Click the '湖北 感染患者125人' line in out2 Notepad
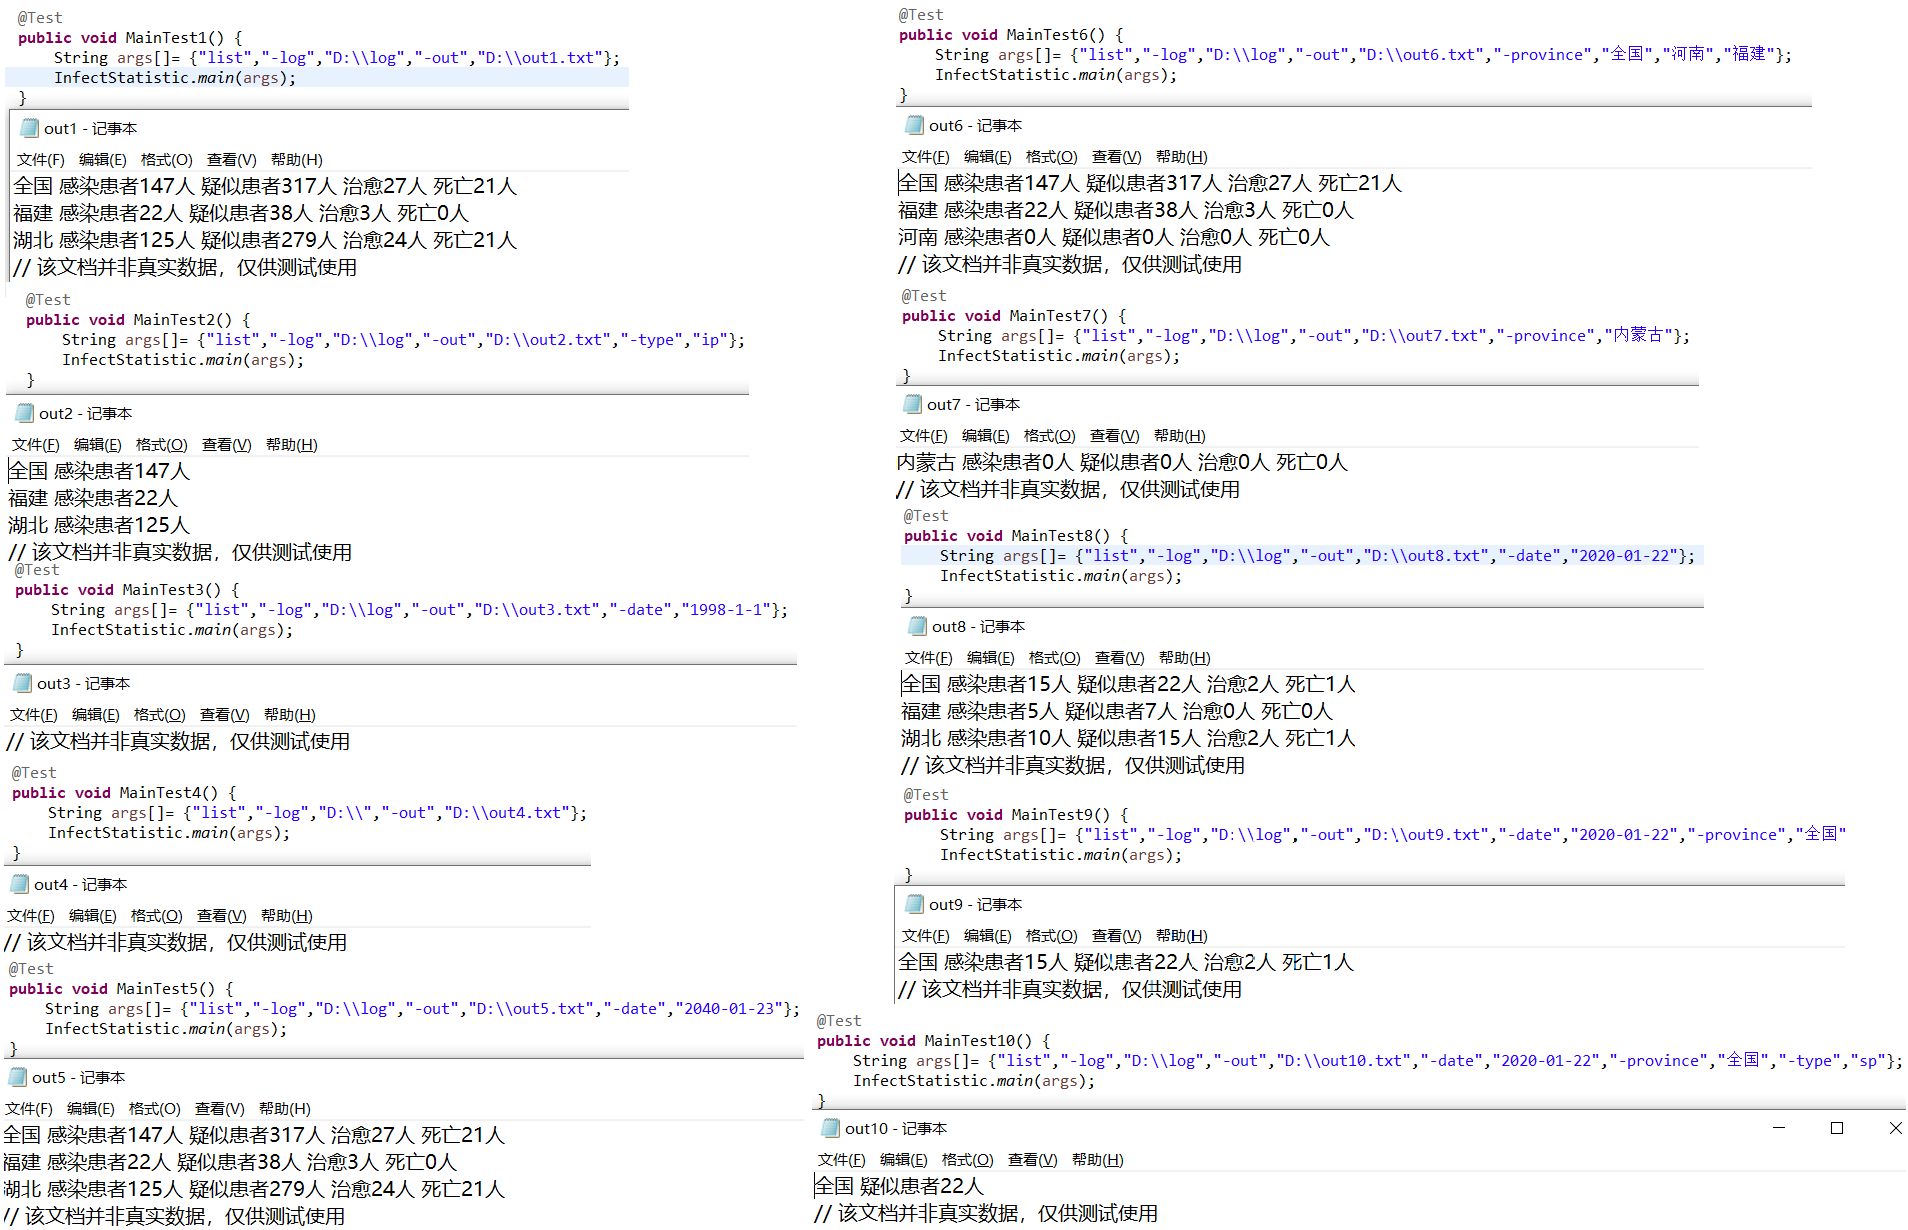This screenshot has width=1908, height=1230. point(99,526)
